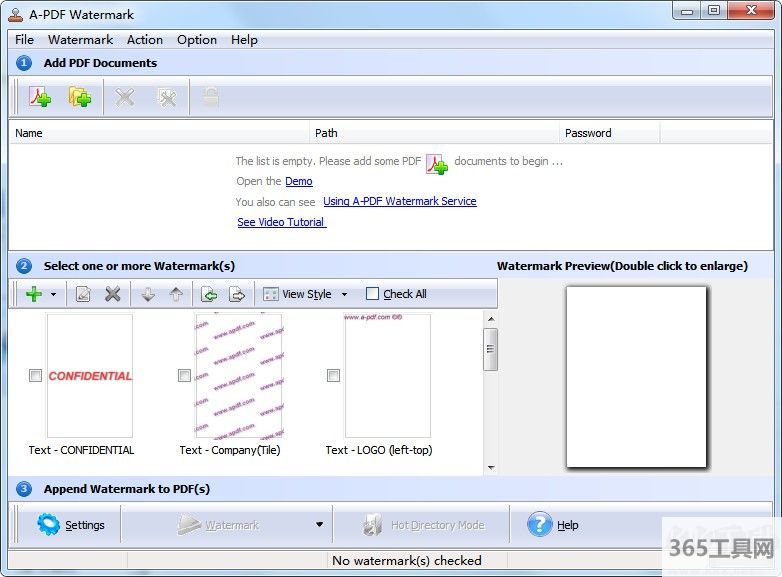
Task: Check the Text - CONFIDENTIAL watermark checkbox
Action: click(x=36, y=376)
